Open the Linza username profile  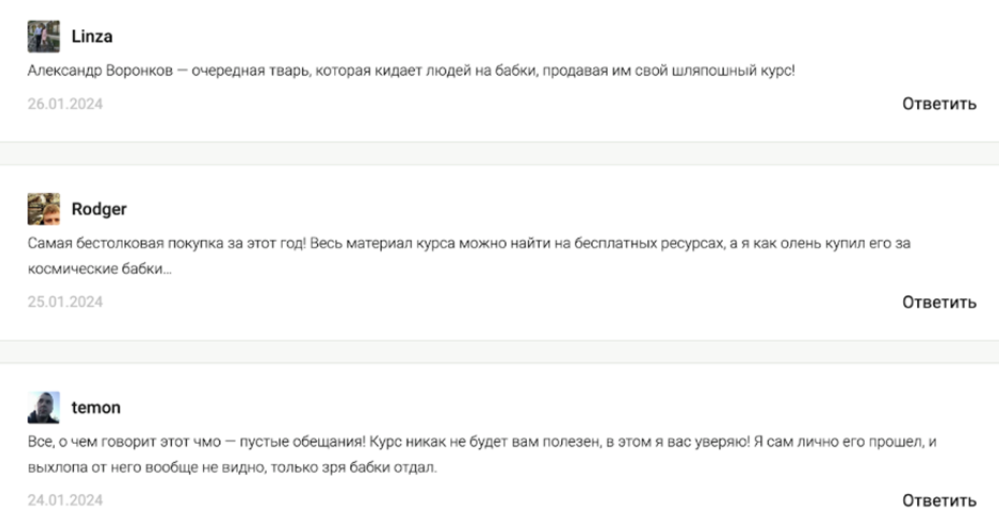click(x=92, y=37)
